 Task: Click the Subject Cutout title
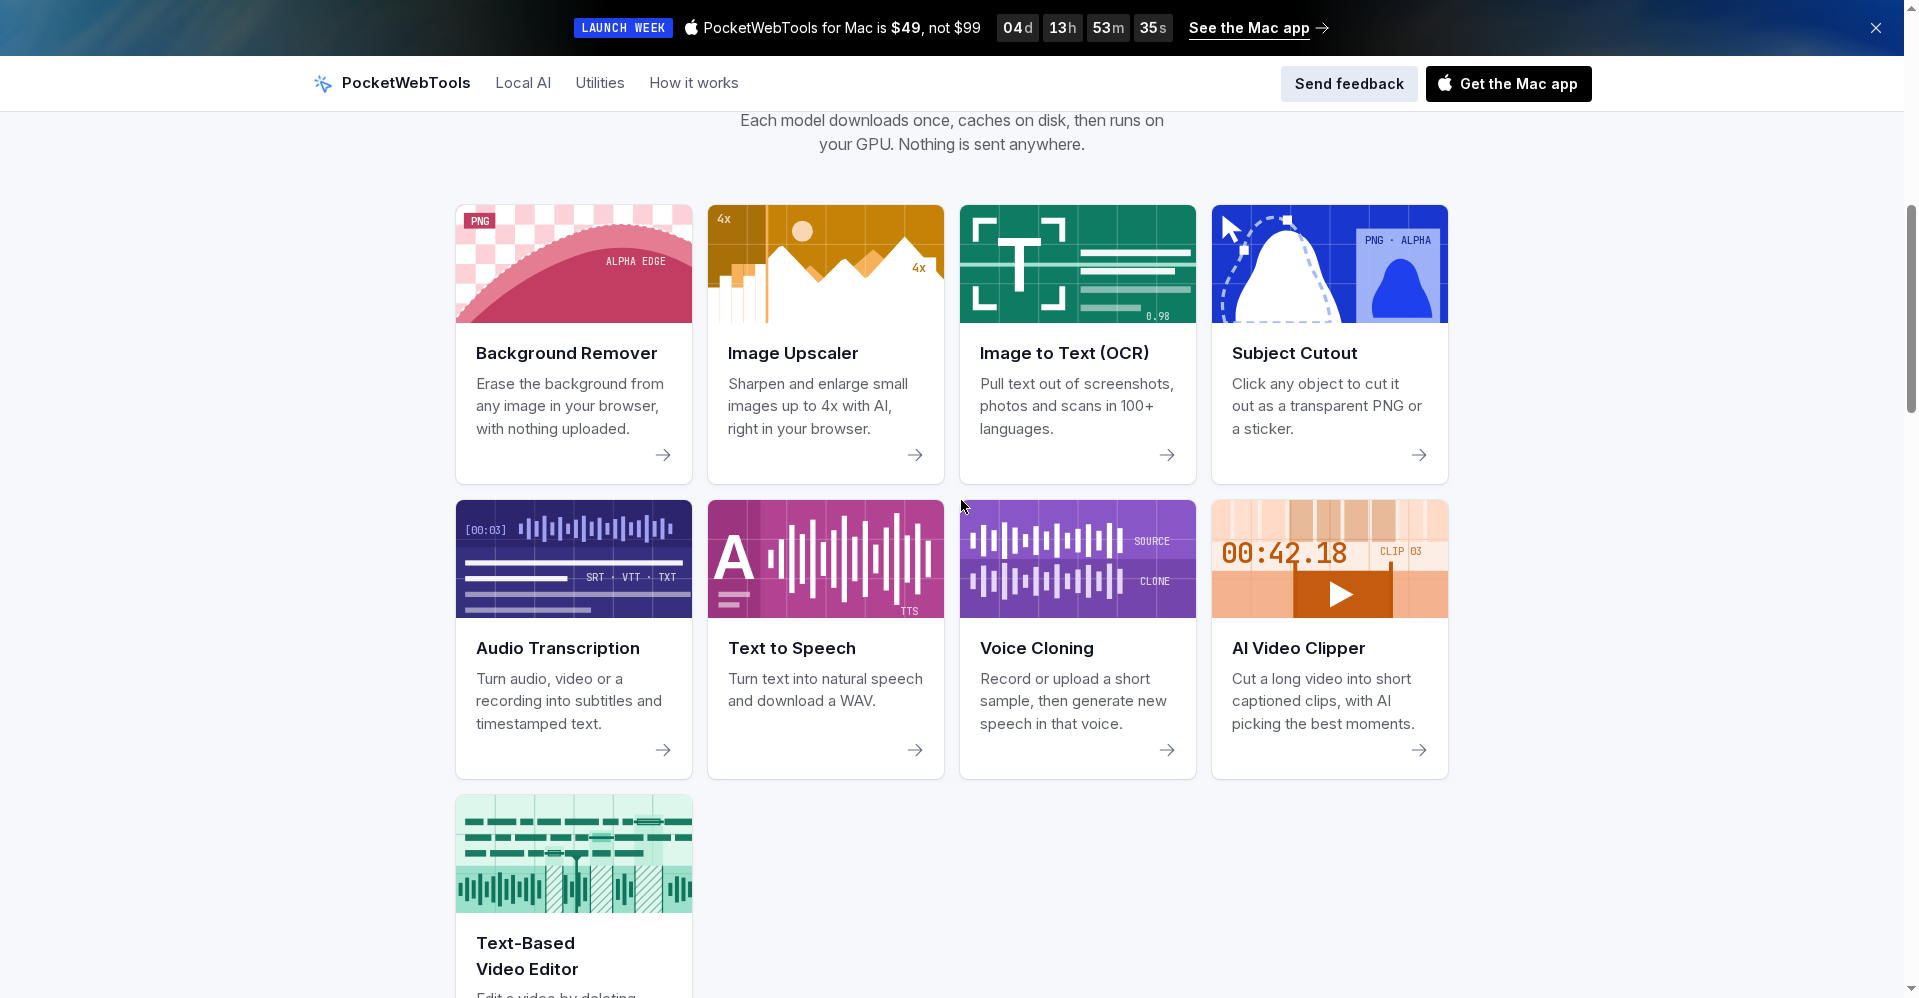[1294, 353]
